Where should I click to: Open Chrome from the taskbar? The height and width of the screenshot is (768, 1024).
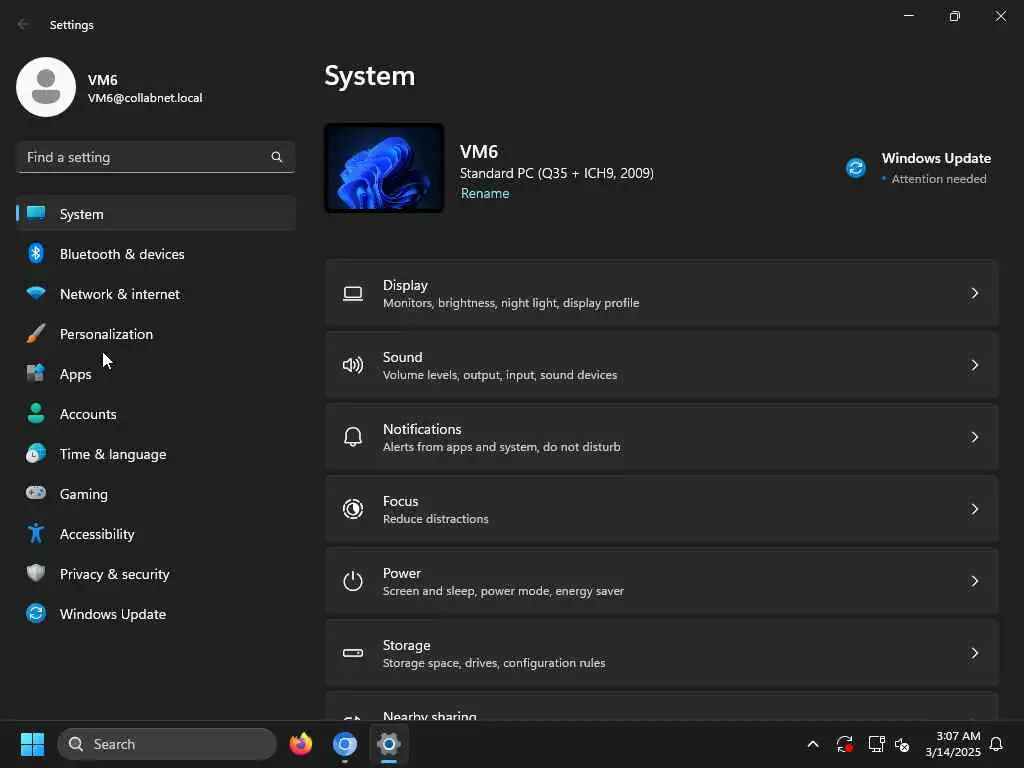[345, 744]
